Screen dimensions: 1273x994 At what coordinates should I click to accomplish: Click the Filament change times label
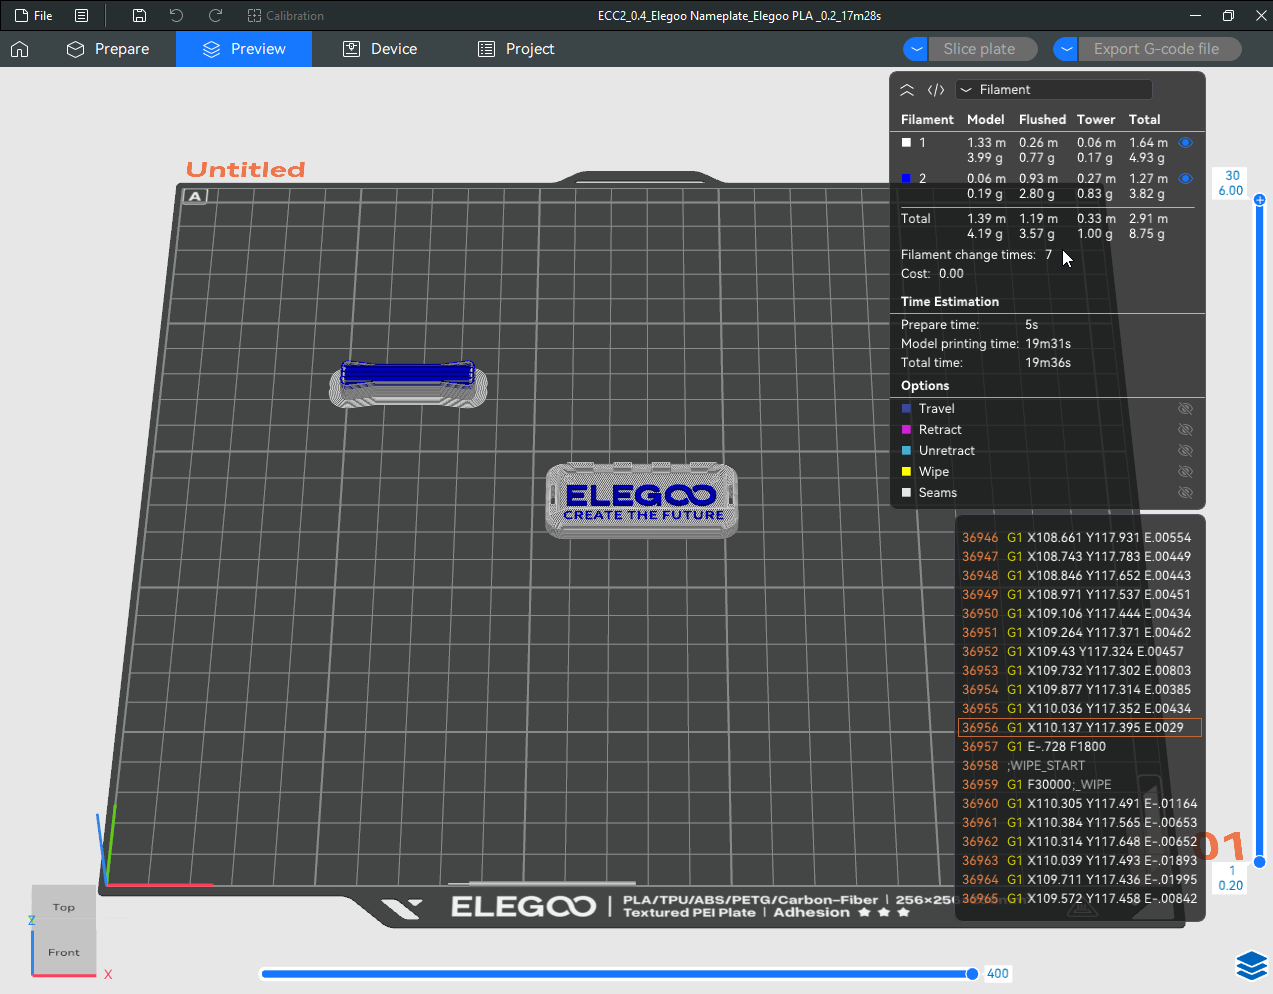pos(968,255)
